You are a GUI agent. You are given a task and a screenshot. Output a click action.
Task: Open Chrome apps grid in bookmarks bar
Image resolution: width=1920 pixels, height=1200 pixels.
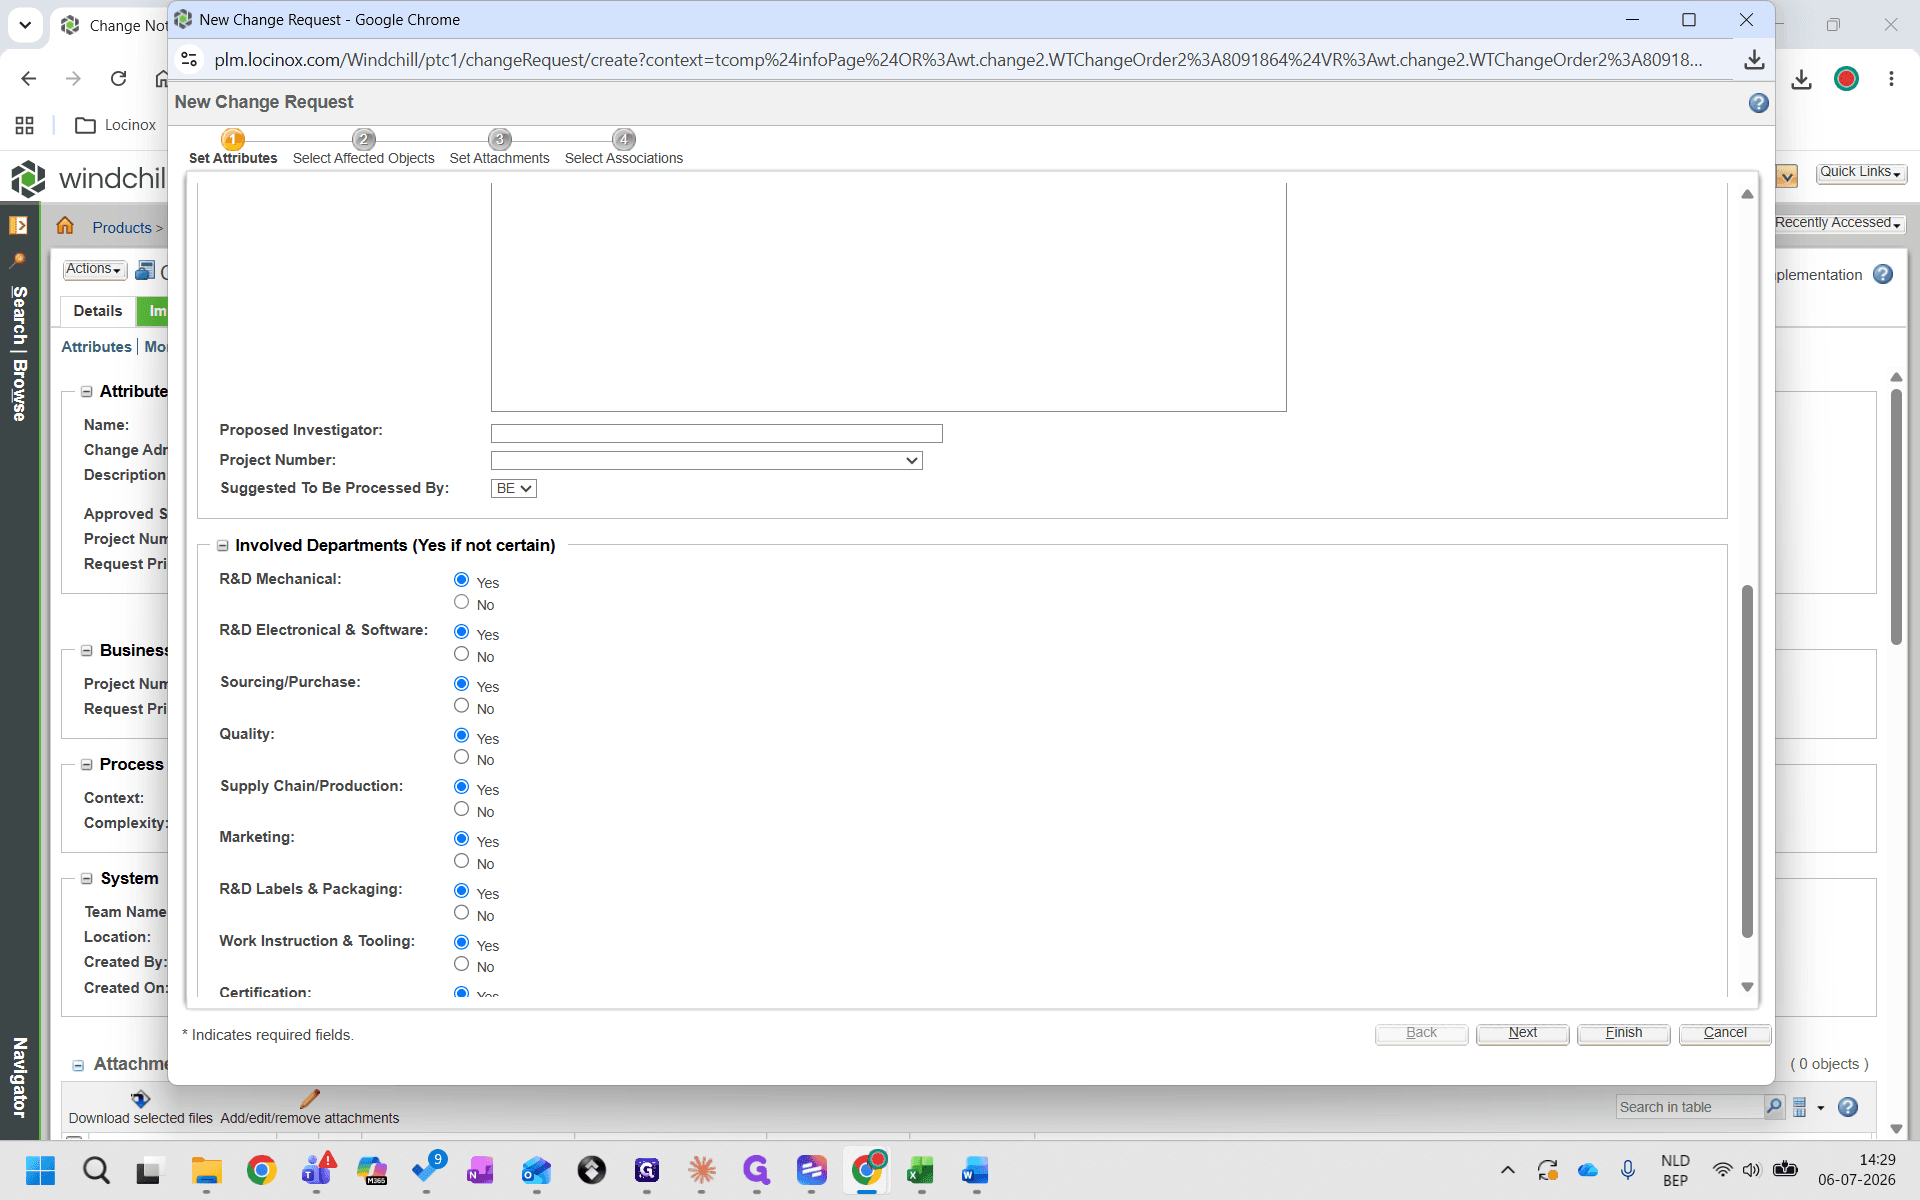click(x=25, y=125)
